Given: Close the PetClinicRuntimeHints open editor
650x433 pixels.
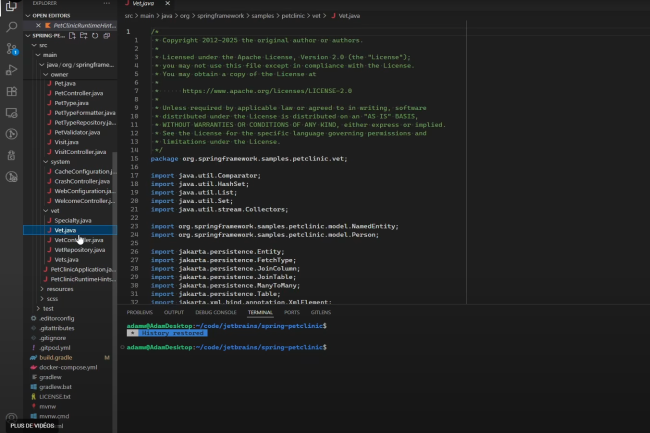Looking at the screenshot, I should [x=38, y=25].
